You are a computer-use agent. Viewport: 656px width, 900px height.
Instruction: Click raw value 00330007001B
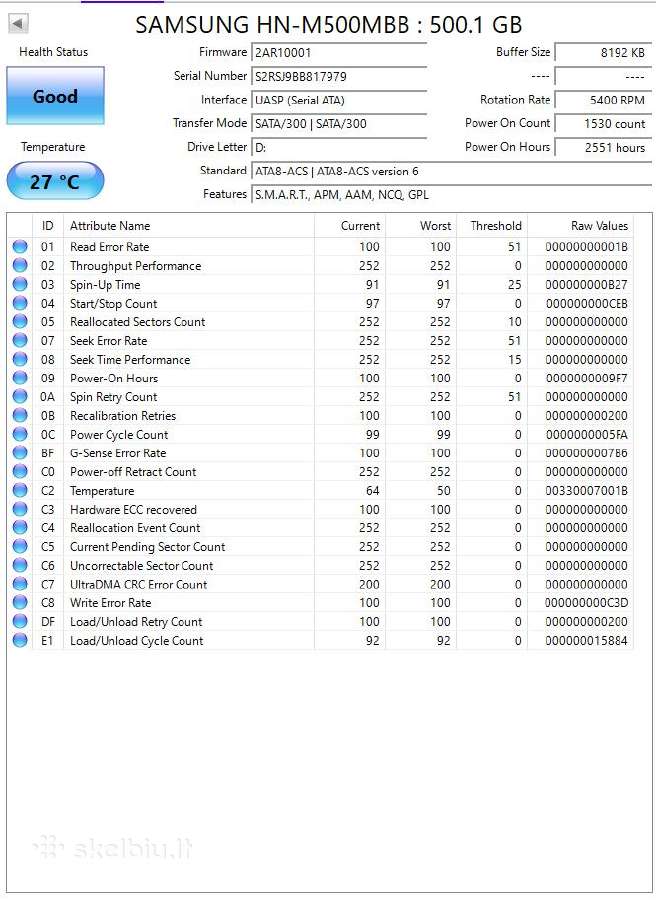click(x=587, y=491)
